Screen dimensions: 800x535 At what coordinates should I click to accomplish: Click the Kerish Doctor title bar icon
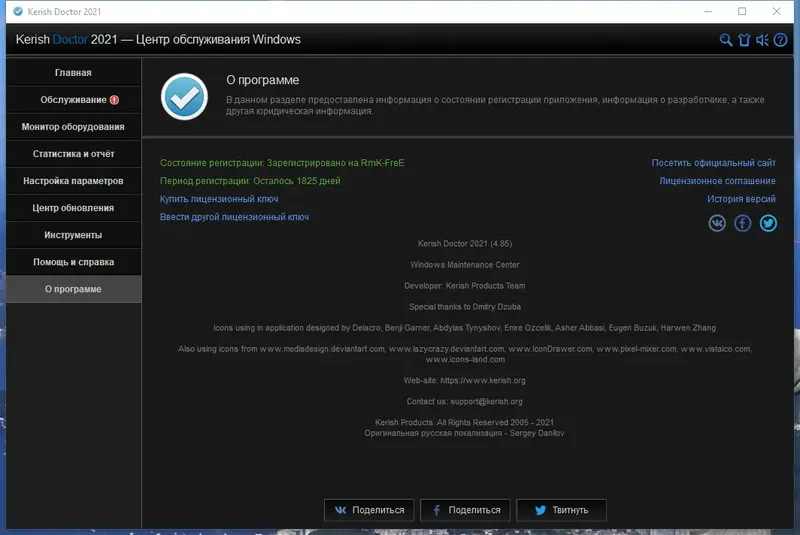[18, 11]
